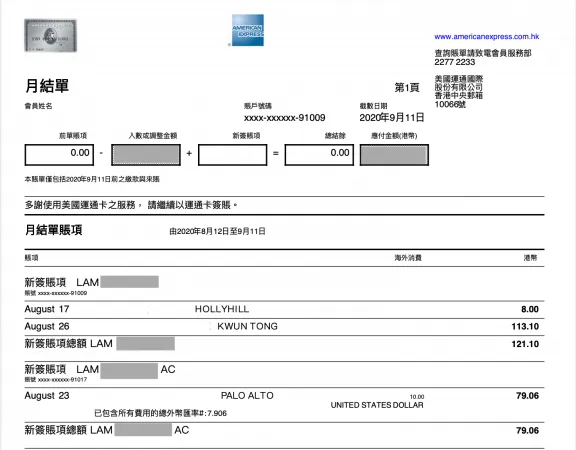The width and height of the screenshot is (576, 450).
Task: Click the HOLLYHILL merchant text
Action: click(x=222, y=309)
